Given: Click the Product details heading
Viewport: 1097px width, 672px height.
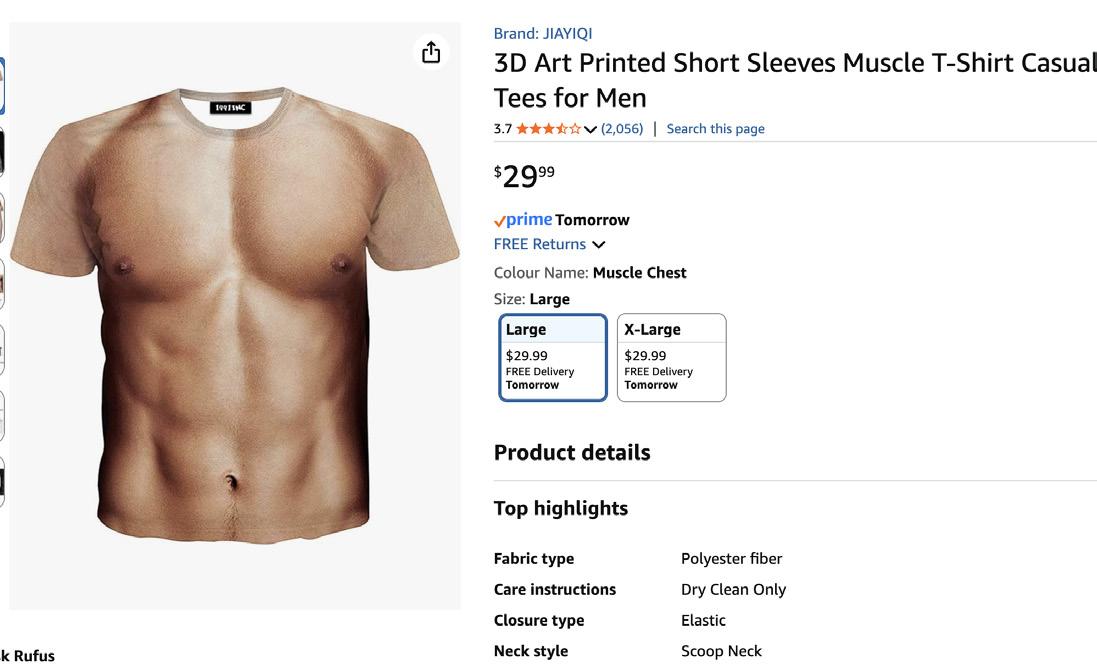Looking at the screenshot, I should [x=572, y=453].
